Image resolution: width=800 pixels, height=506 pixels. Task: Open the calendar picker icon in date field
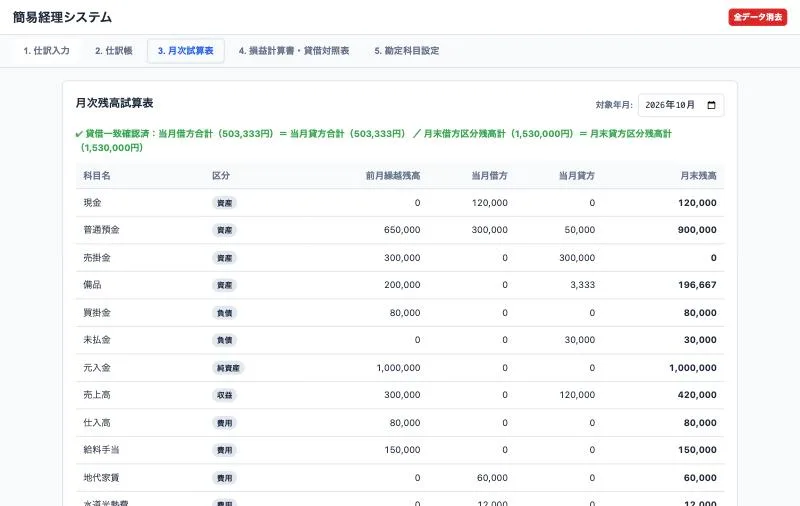pos(711,105)
